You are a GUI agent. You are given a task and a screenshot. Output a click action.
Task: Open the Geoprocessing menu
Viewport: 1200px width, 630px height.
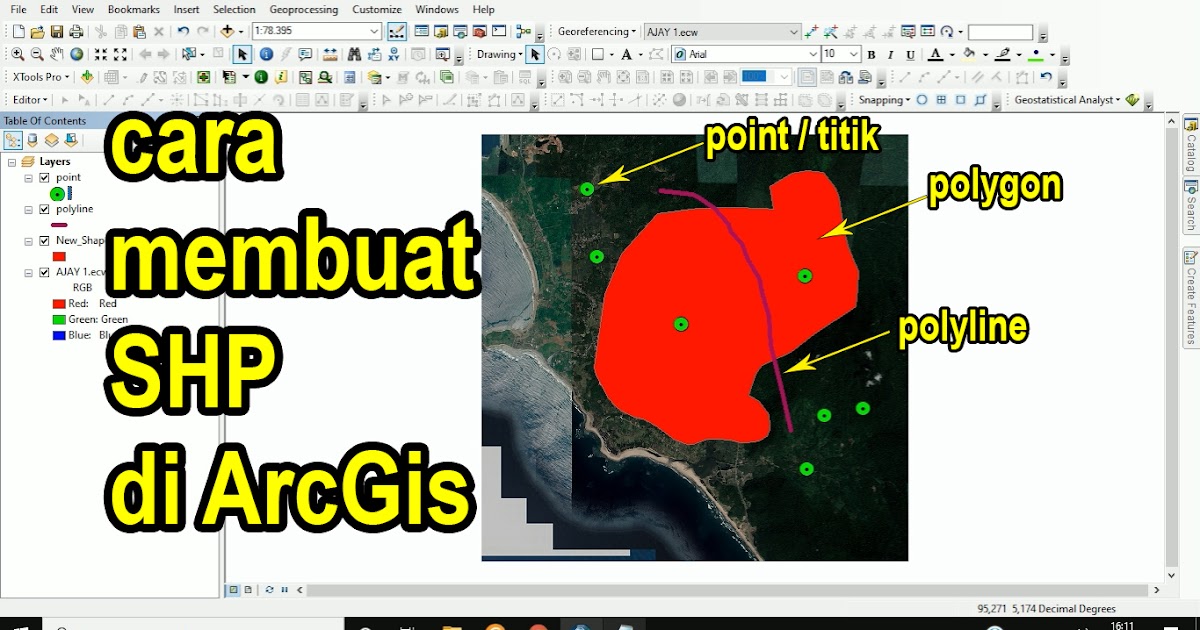304,9
